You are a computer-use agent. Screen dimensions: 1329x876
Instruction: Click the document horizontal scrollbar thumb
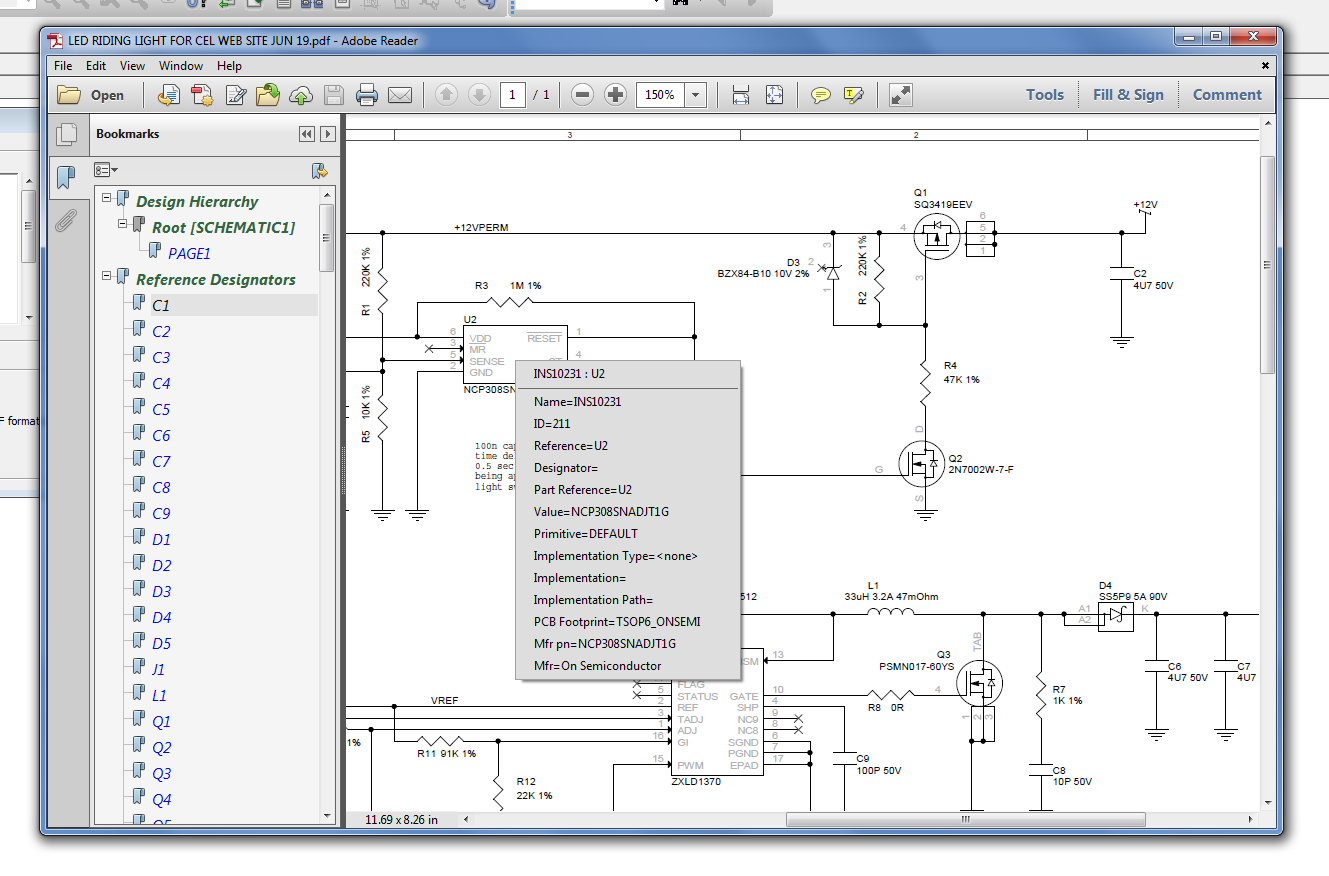tap(966, 819)
